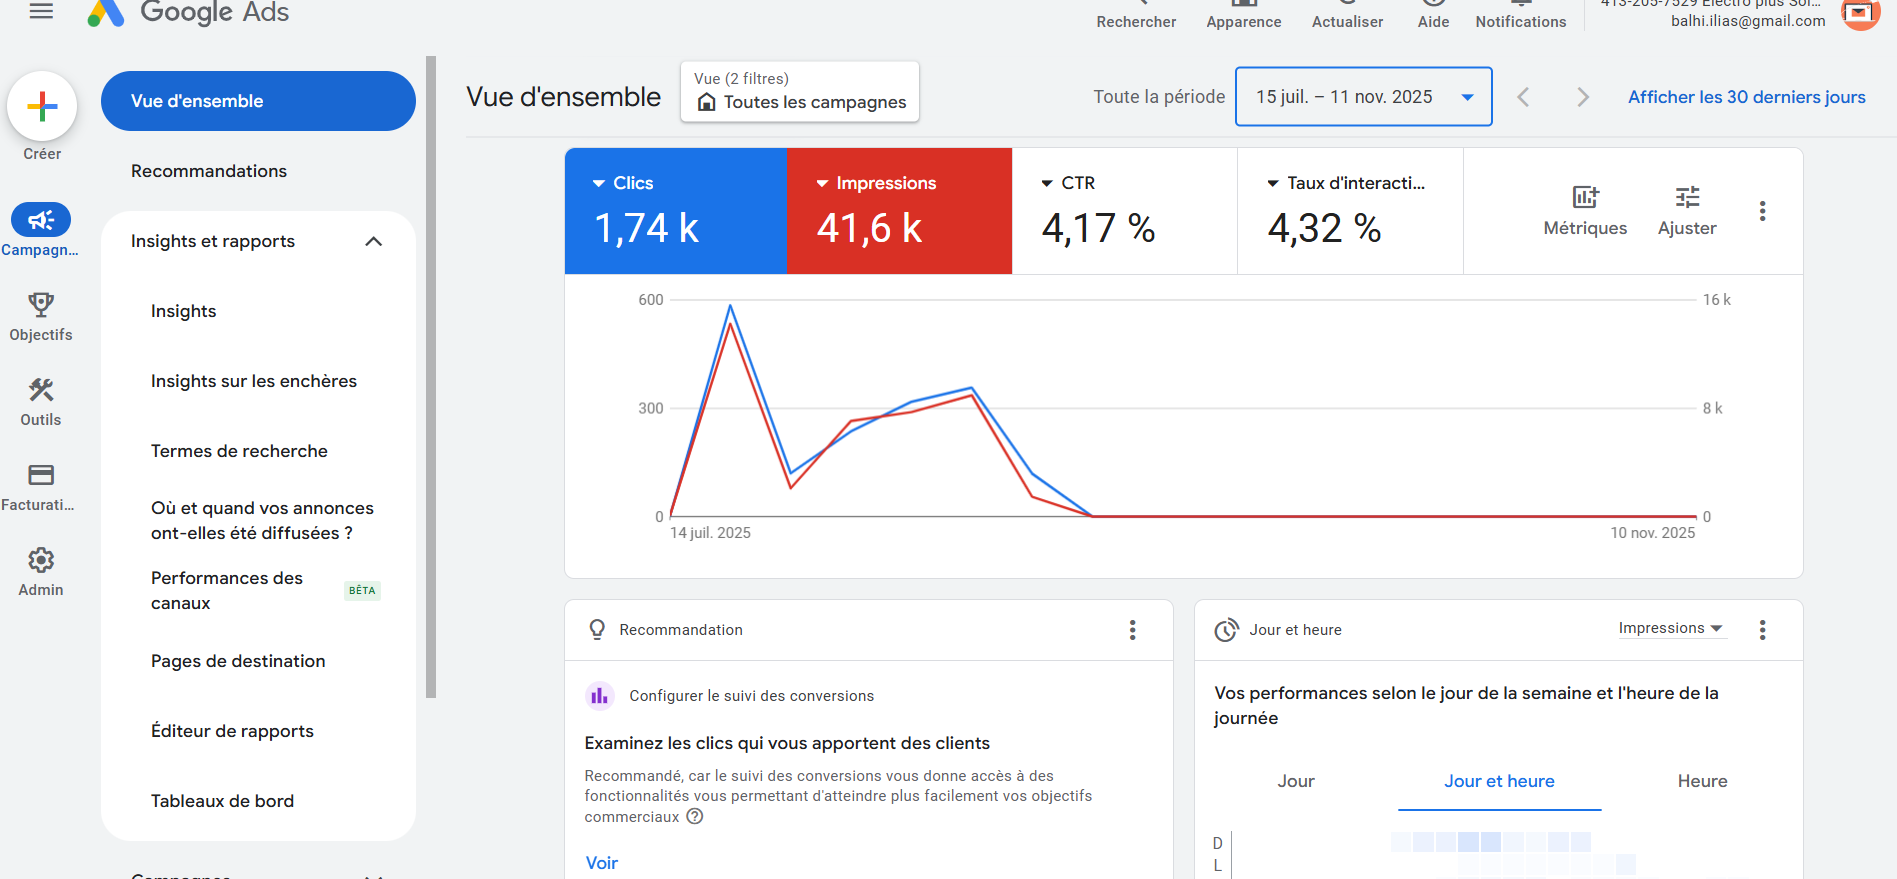Click the Ajuster sliders icon
The width and height of the screenshot is (1897, 879).
point(1687,198)
